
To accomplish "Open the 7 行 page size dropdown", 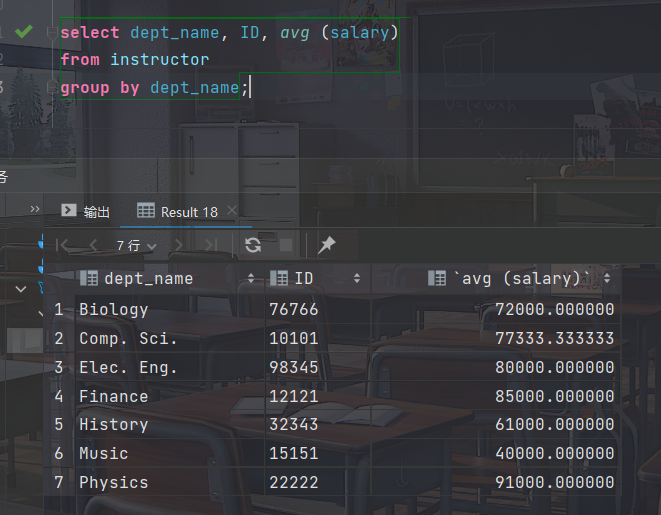I will (x=136, y=245).
